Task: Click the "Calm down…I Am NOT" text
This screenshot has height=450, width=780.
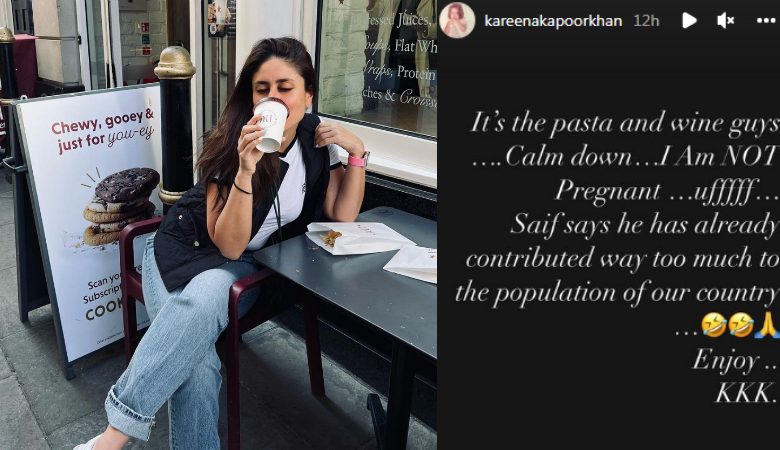Action: pos(624,157)
